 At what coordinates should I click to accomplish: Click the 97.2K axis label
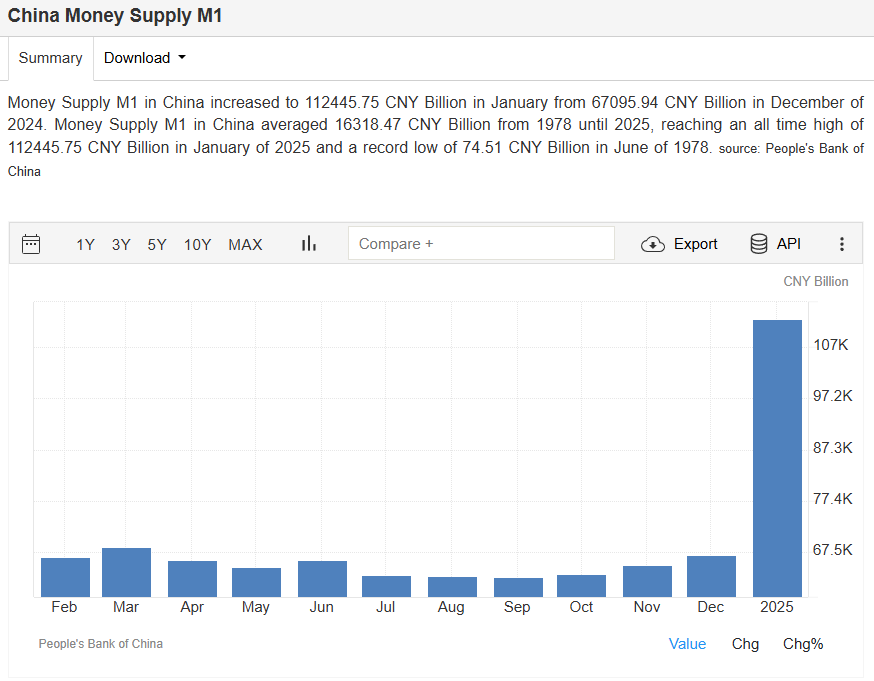(832, 396)
